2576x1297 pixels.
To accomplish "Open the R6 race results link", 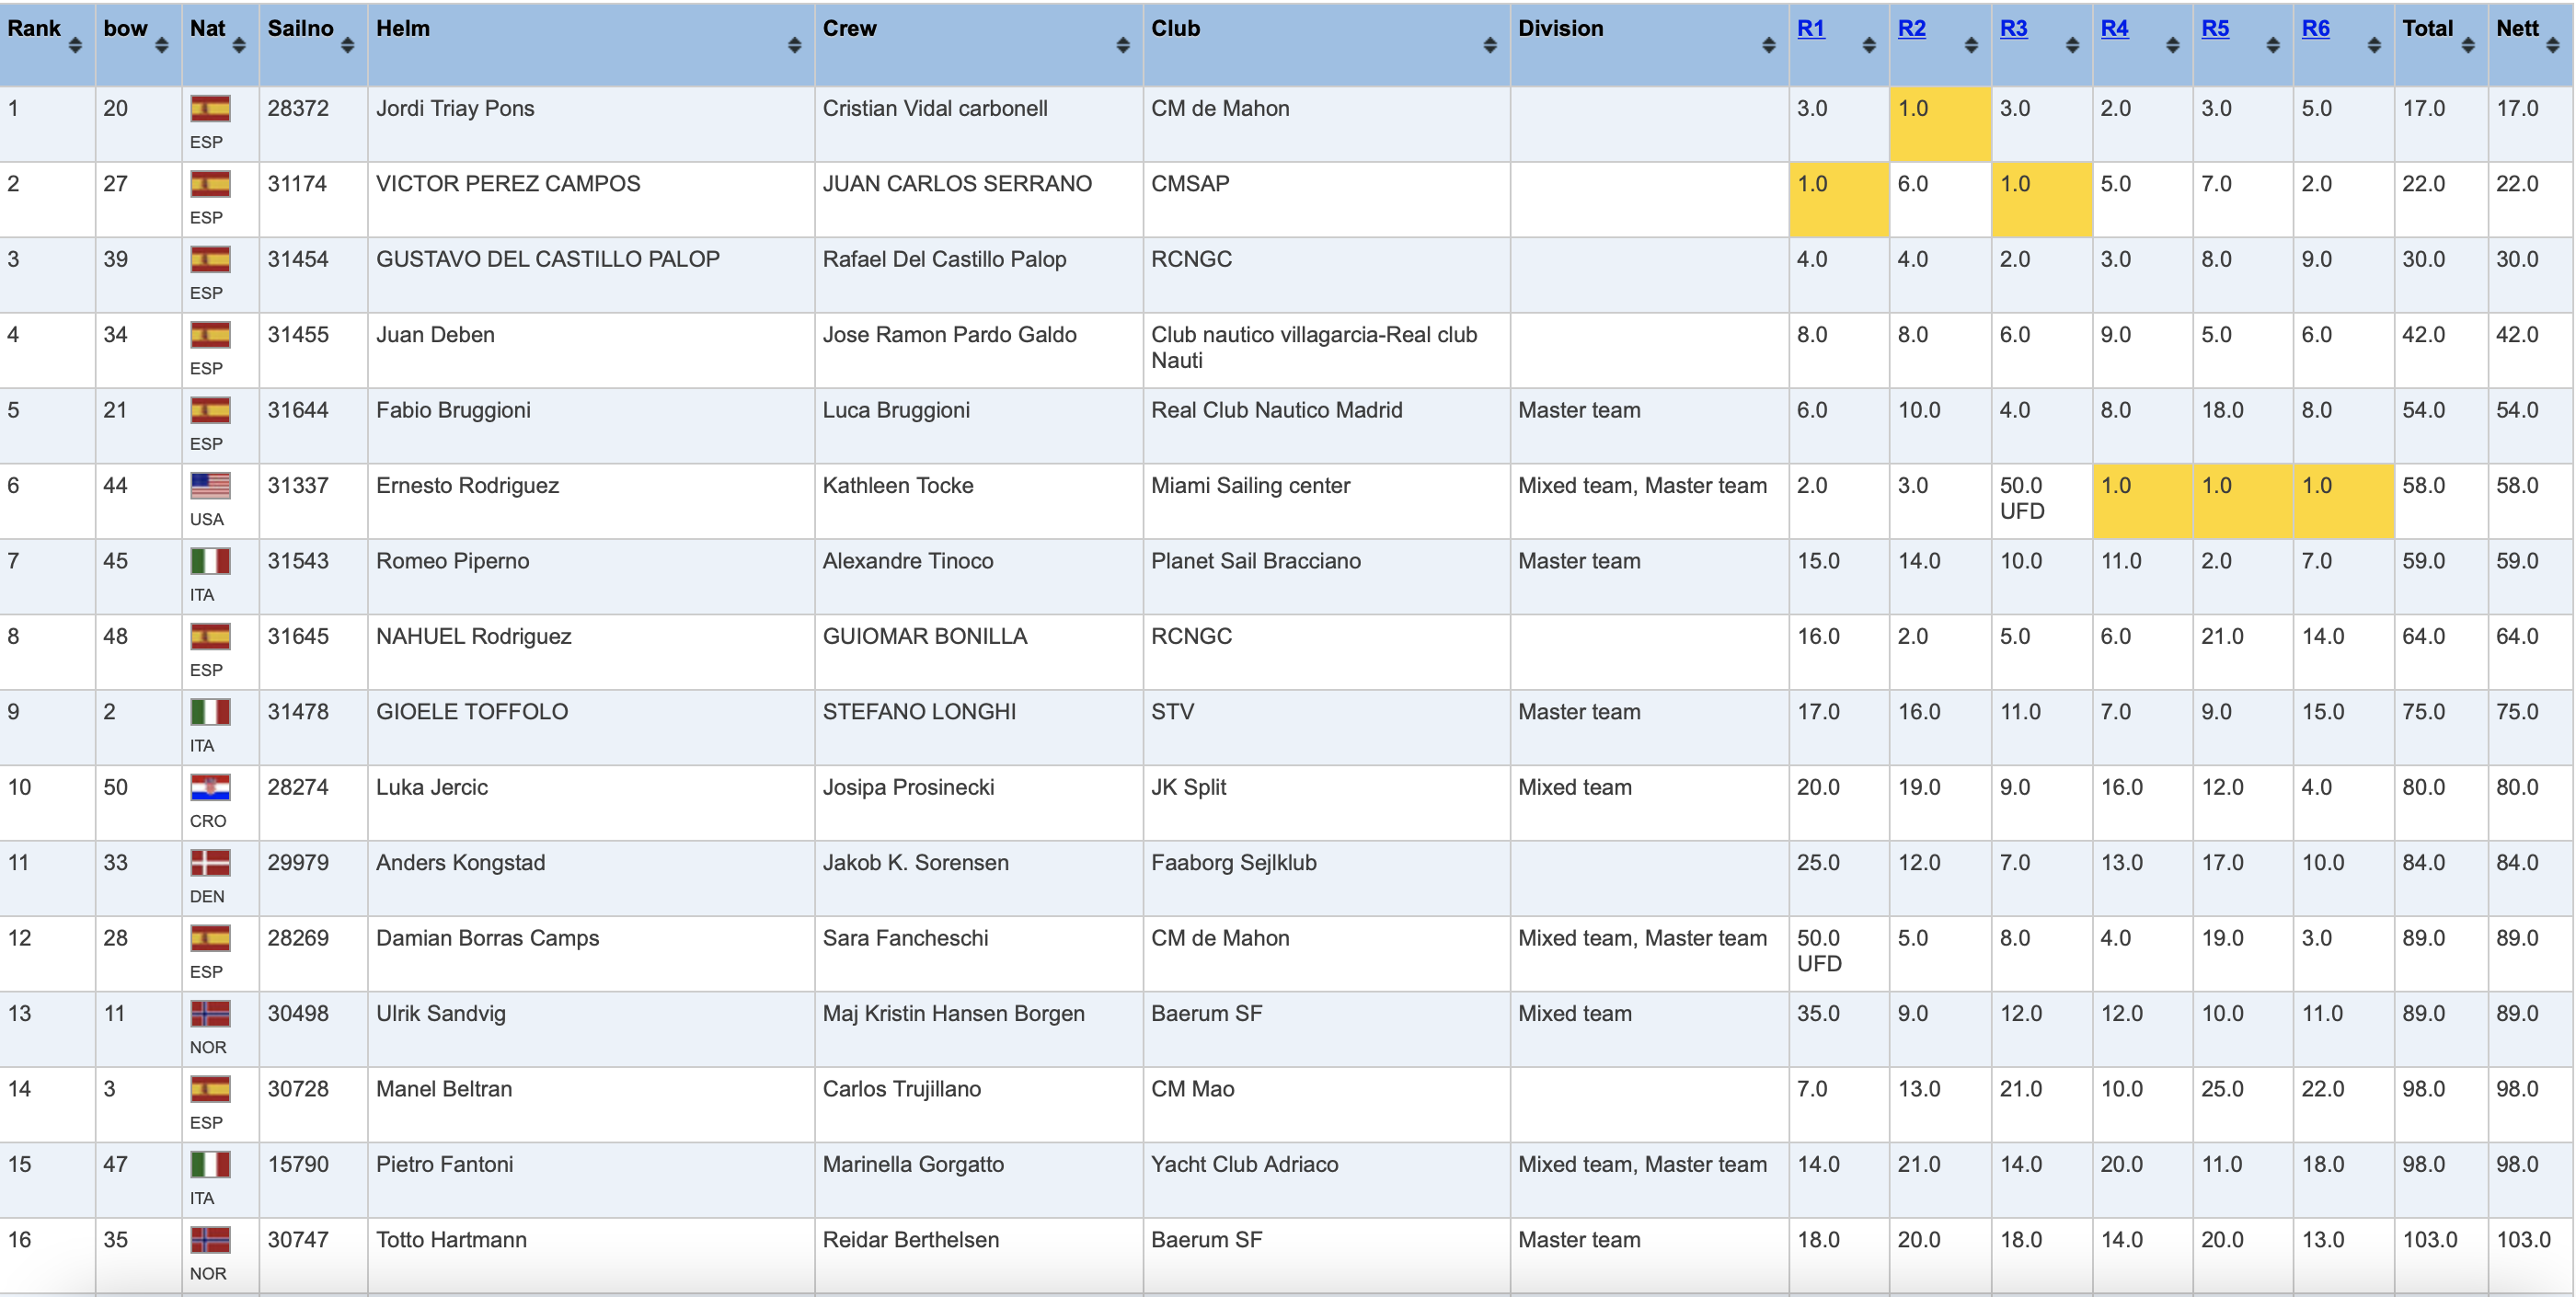I will (x=2316, y=28).
